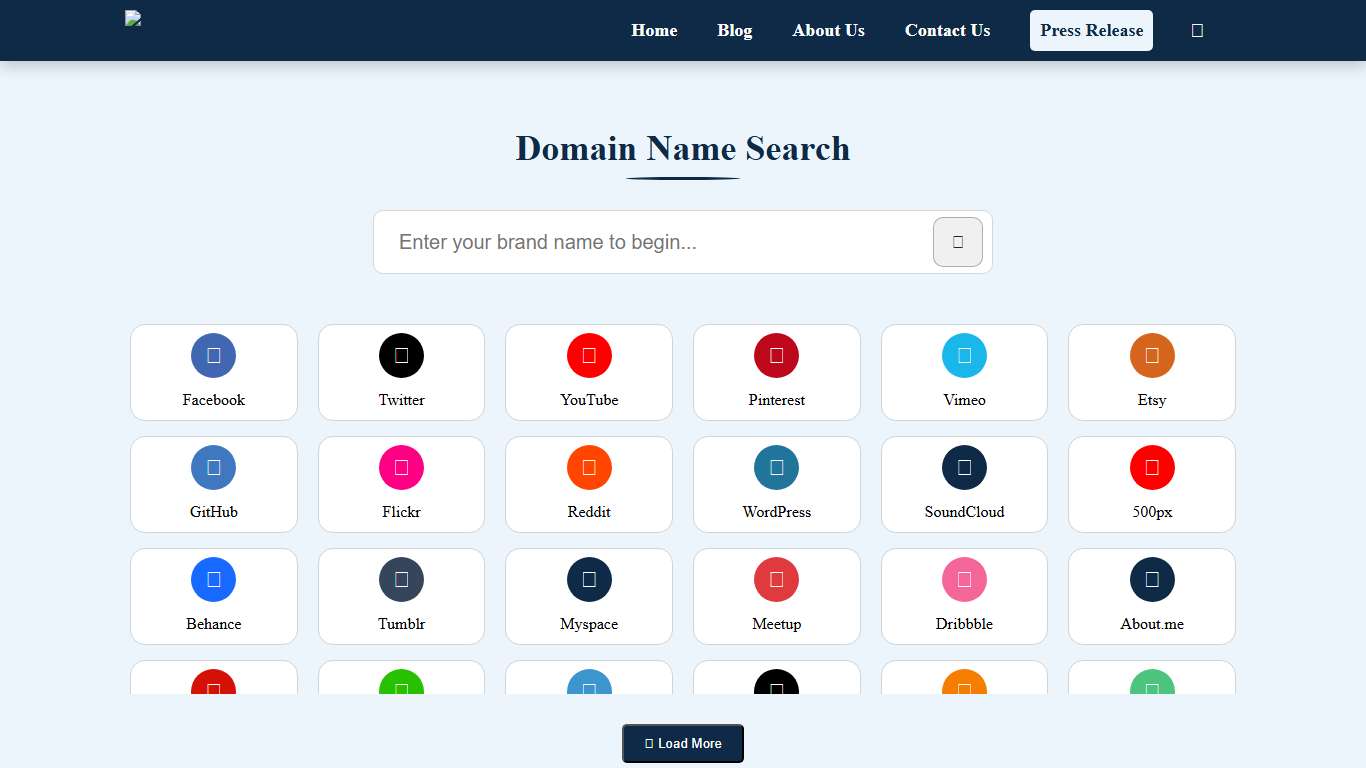The width and height of the screenshot is (1366, 768).
Task: Check the Behance platform icon
Action: click(x=213, y=579)
